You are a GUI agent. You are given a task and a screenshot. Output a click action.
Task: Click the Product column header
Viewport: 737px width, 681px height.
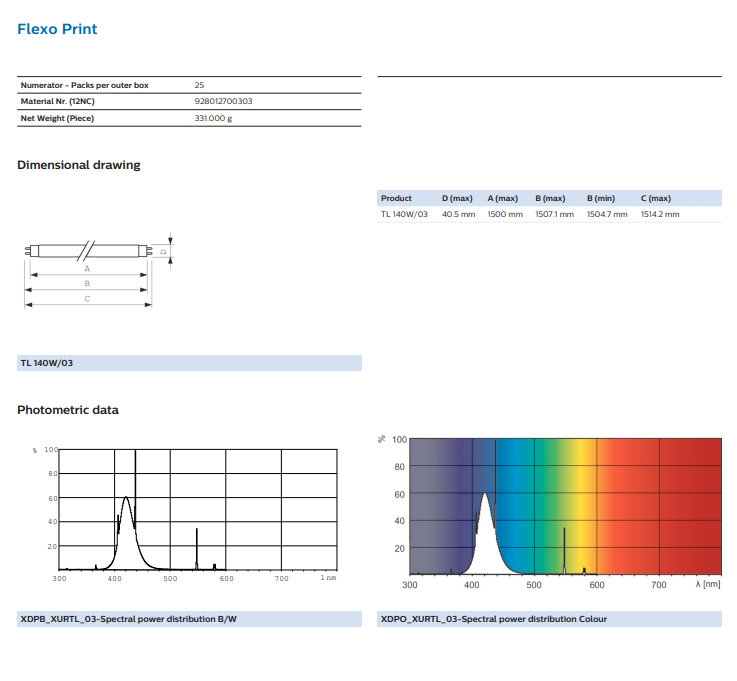tap(396, 198)
